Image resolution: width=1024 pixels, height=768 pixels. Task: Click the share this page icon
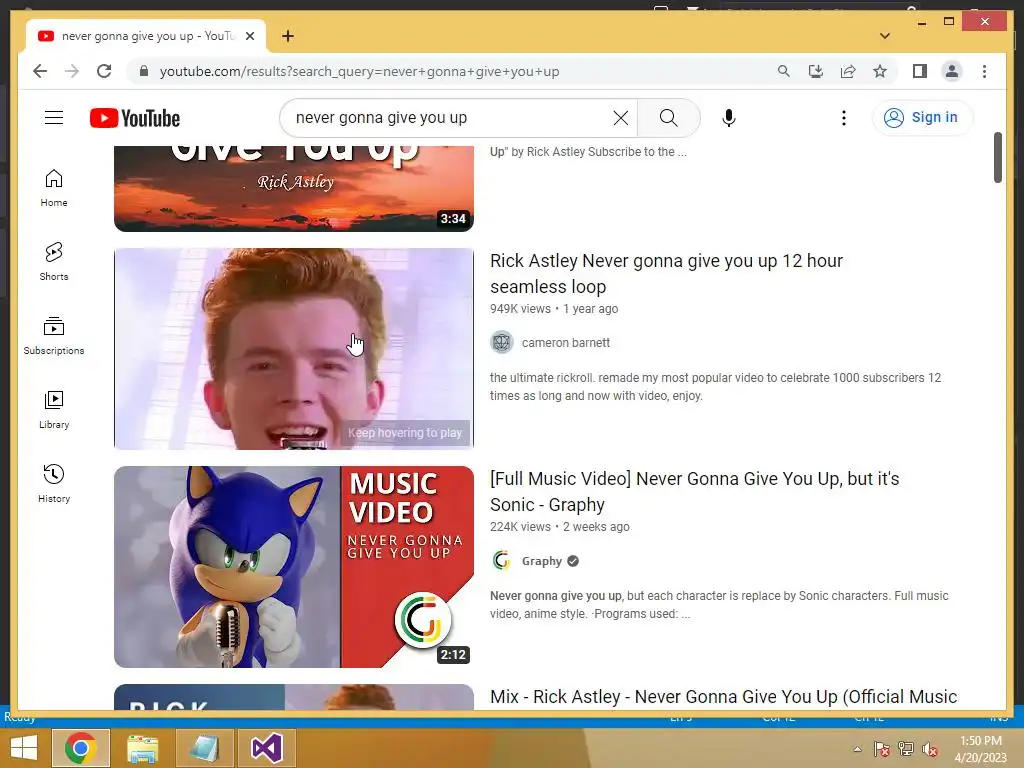[848, 71]
